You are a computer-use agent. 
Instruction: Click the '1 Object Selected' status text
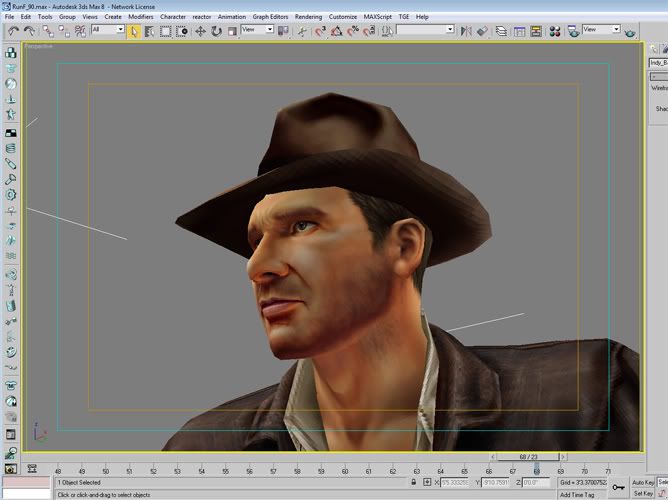(x=79, y=483)
